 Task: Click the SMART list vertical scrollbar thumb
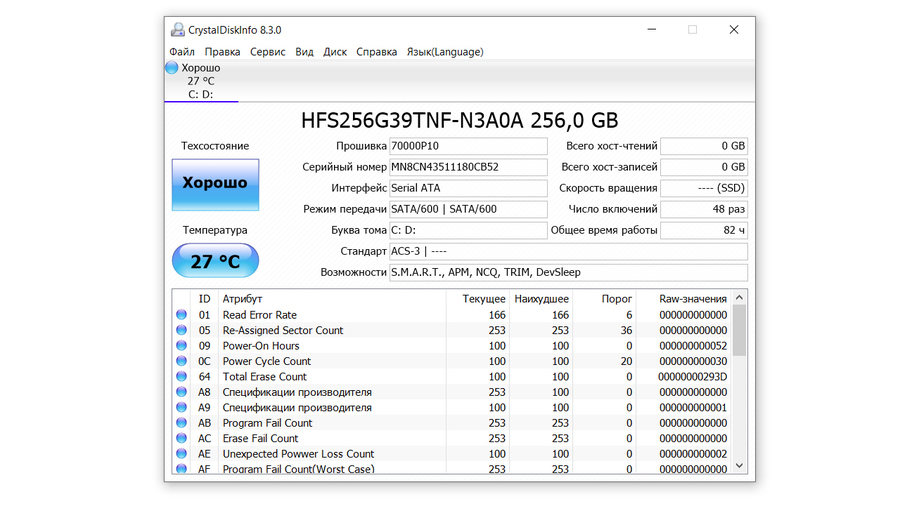(x=739, y=330)
